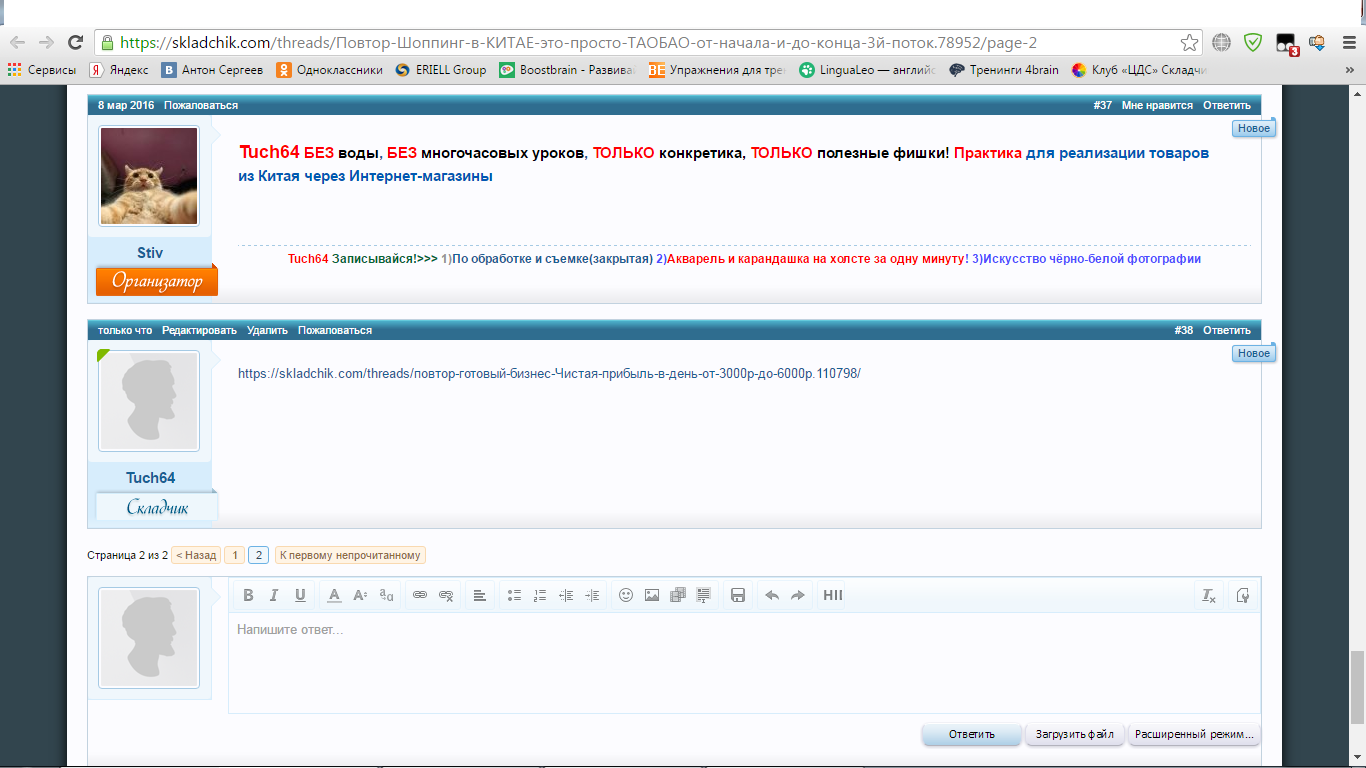
Task: Open the text color picker
Action: (334, 595)
